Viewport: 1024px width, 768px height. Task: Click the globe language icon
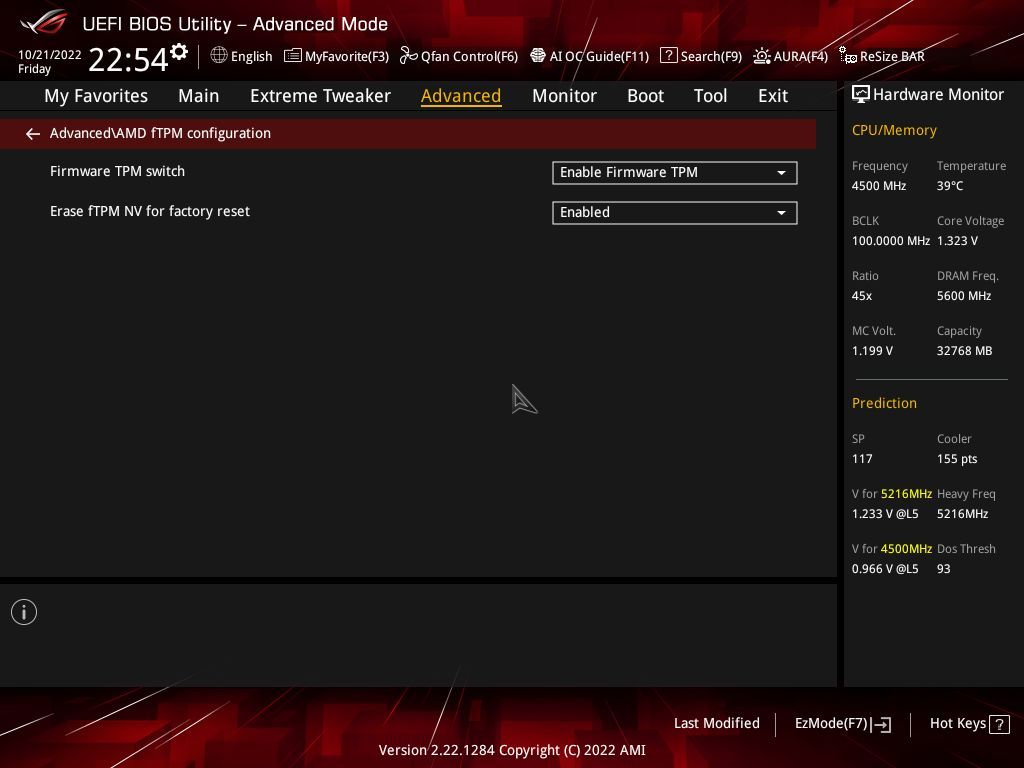tap(219, 56)
